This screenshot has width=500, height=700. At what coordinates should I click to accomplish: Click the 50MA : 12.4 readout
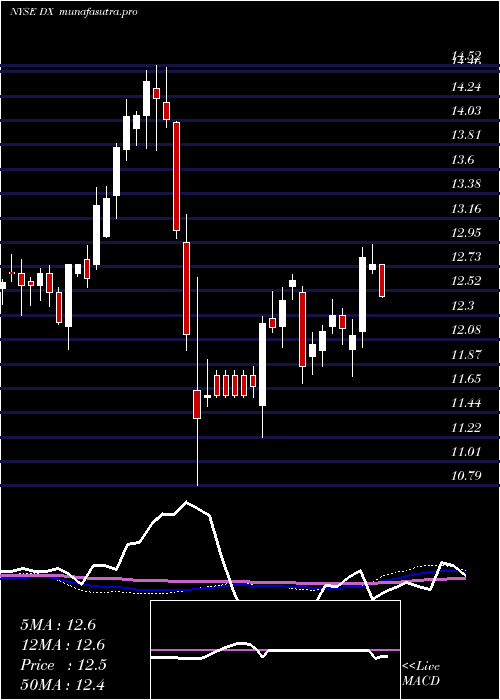click(62, 685)
